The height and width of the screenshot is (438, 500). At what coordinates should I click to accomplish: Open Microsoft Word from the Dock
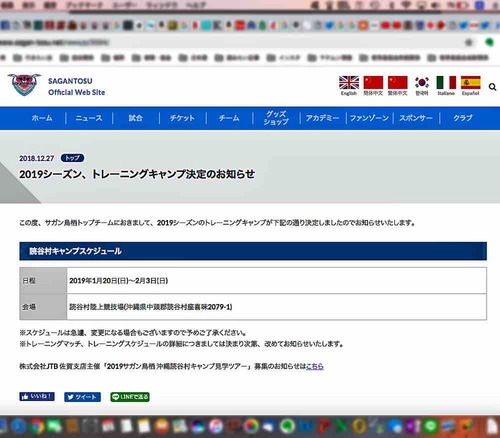pos(306,426)
